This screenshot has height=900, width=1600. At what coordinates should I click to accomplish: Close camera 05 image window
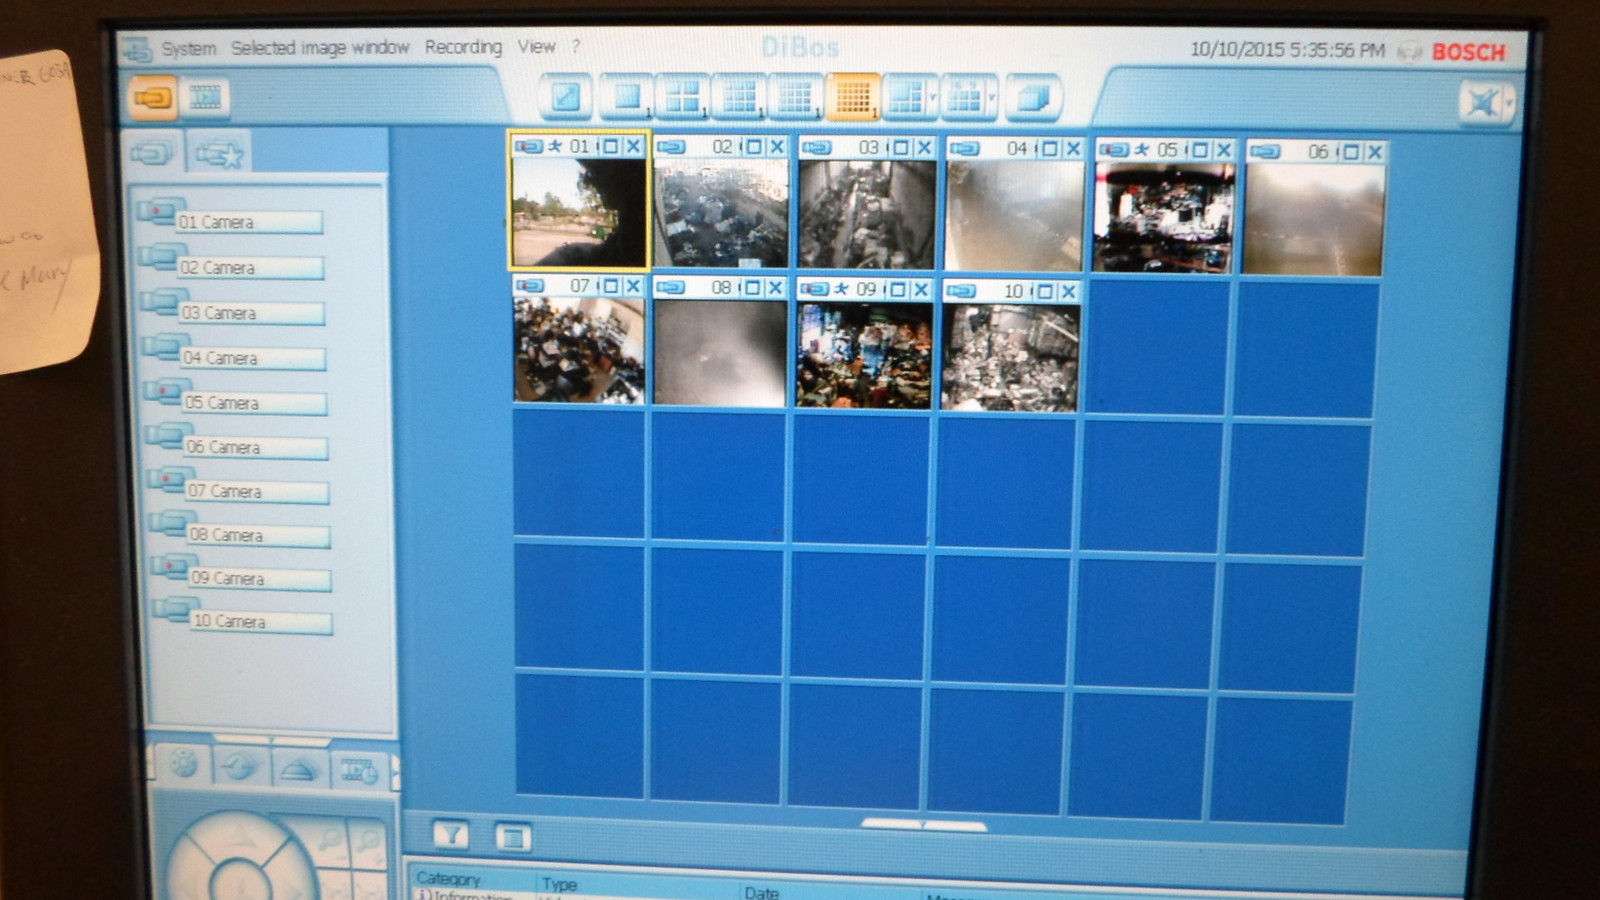pos(1223,150)
